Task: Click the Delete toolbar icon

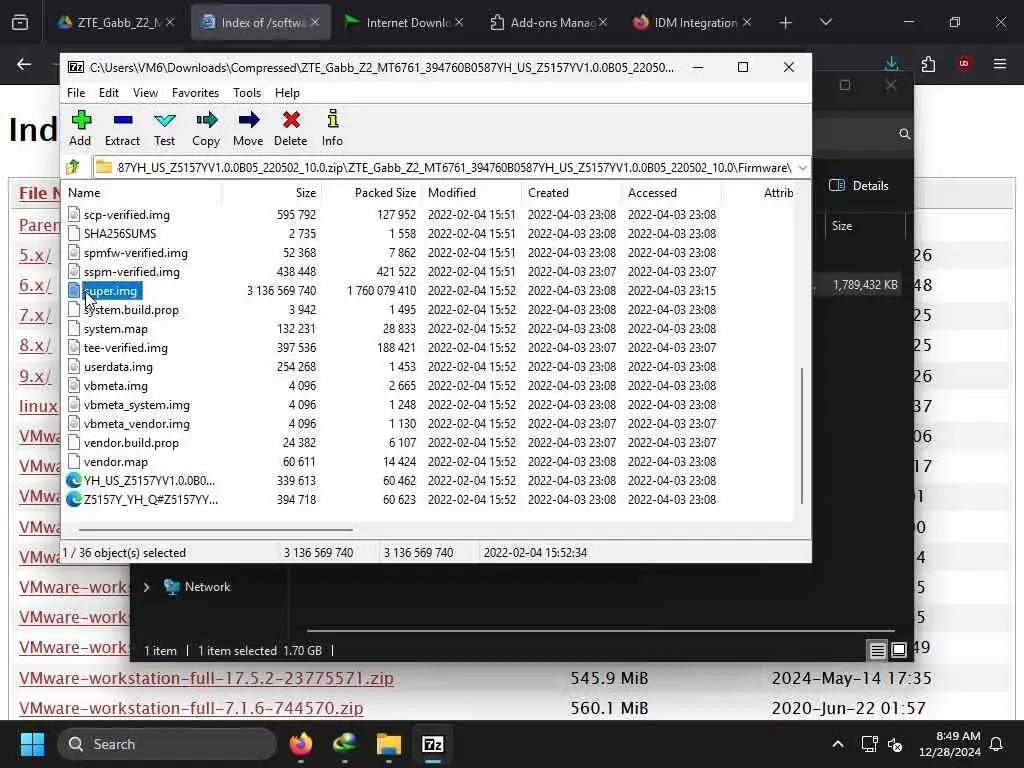Action: pos(291,128)
